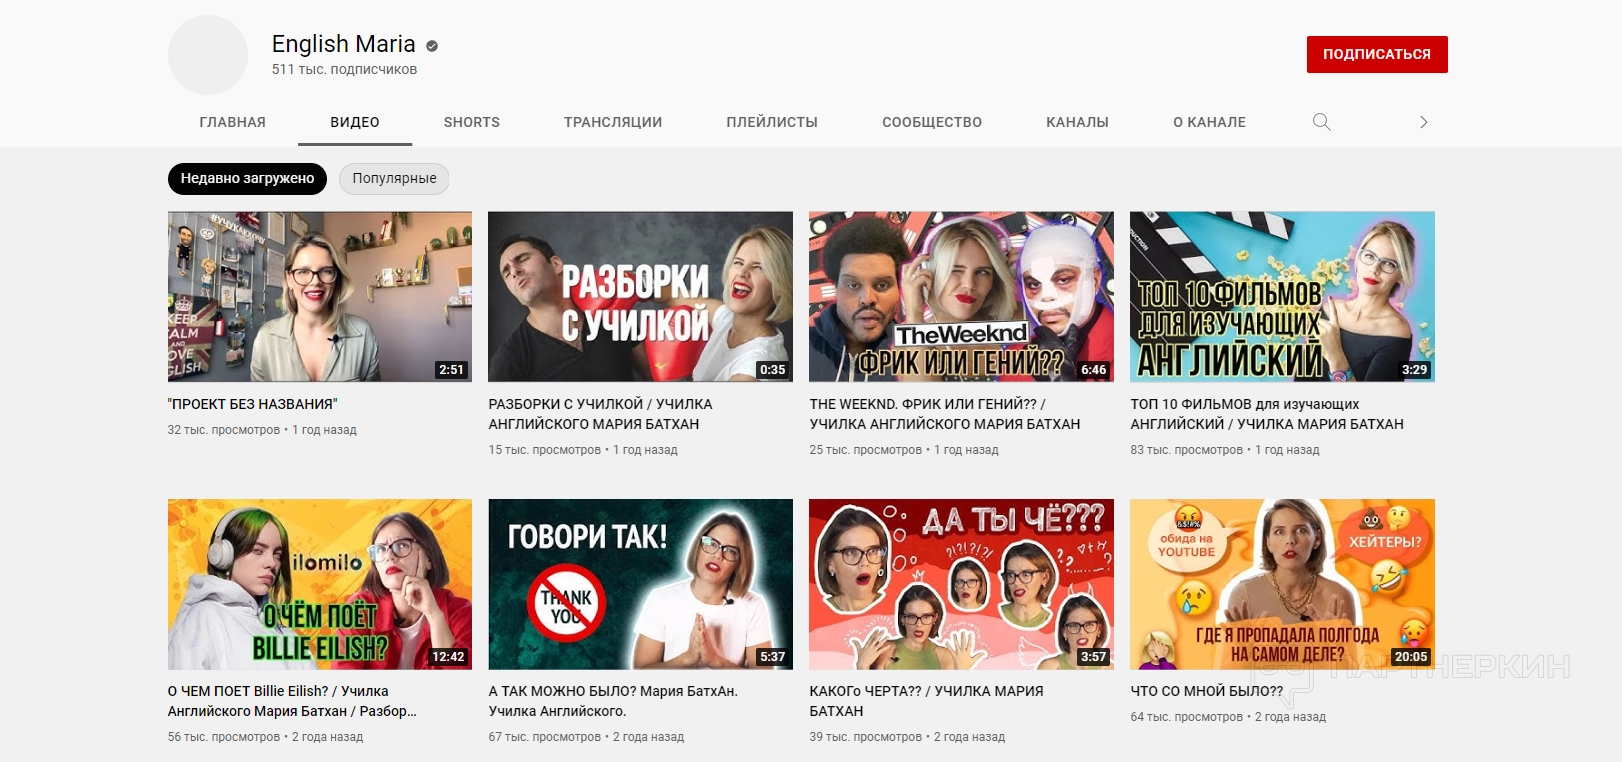Screen dimensions: 1622x762
Task: Open the SHORTS tab
Action: pos(471,122)
